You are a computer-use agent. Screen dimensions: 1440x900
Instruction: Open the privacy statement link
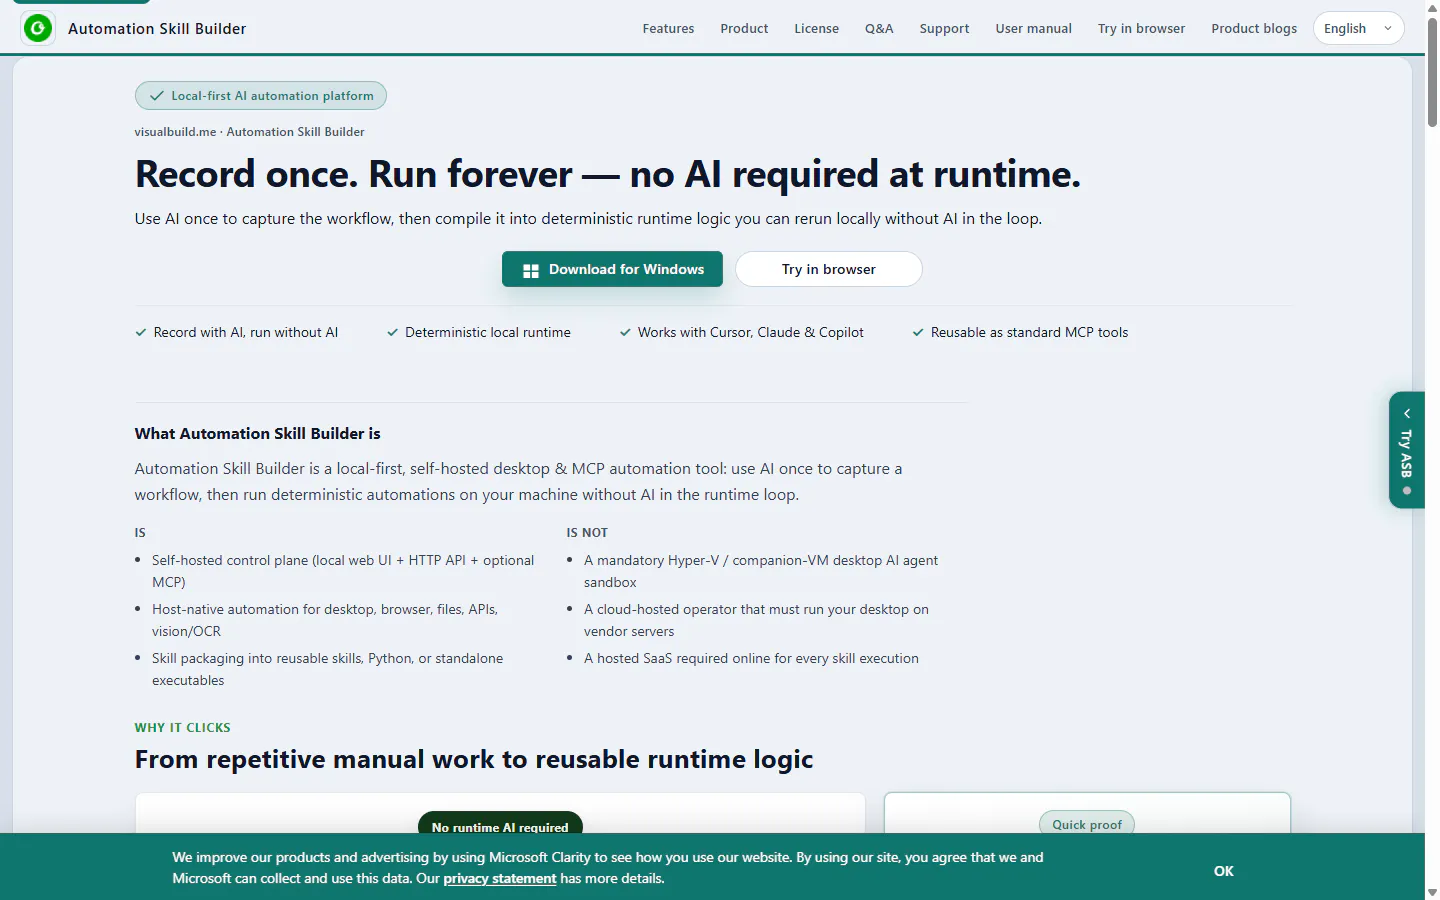[x=500, y=878]
